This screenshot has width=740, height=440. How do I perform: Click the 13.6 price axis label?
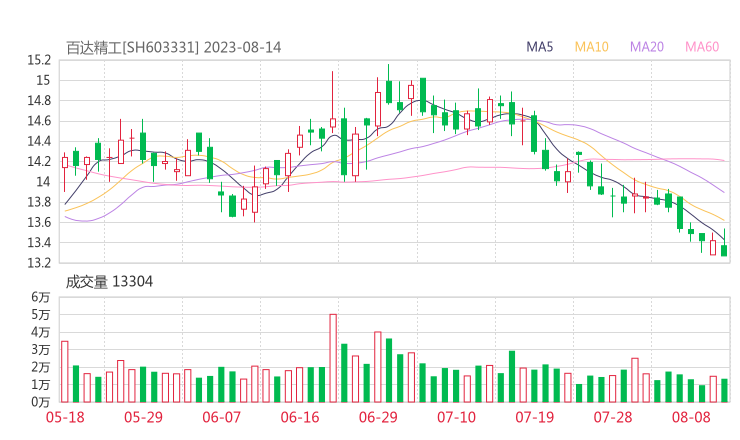[x=39, y=222]
